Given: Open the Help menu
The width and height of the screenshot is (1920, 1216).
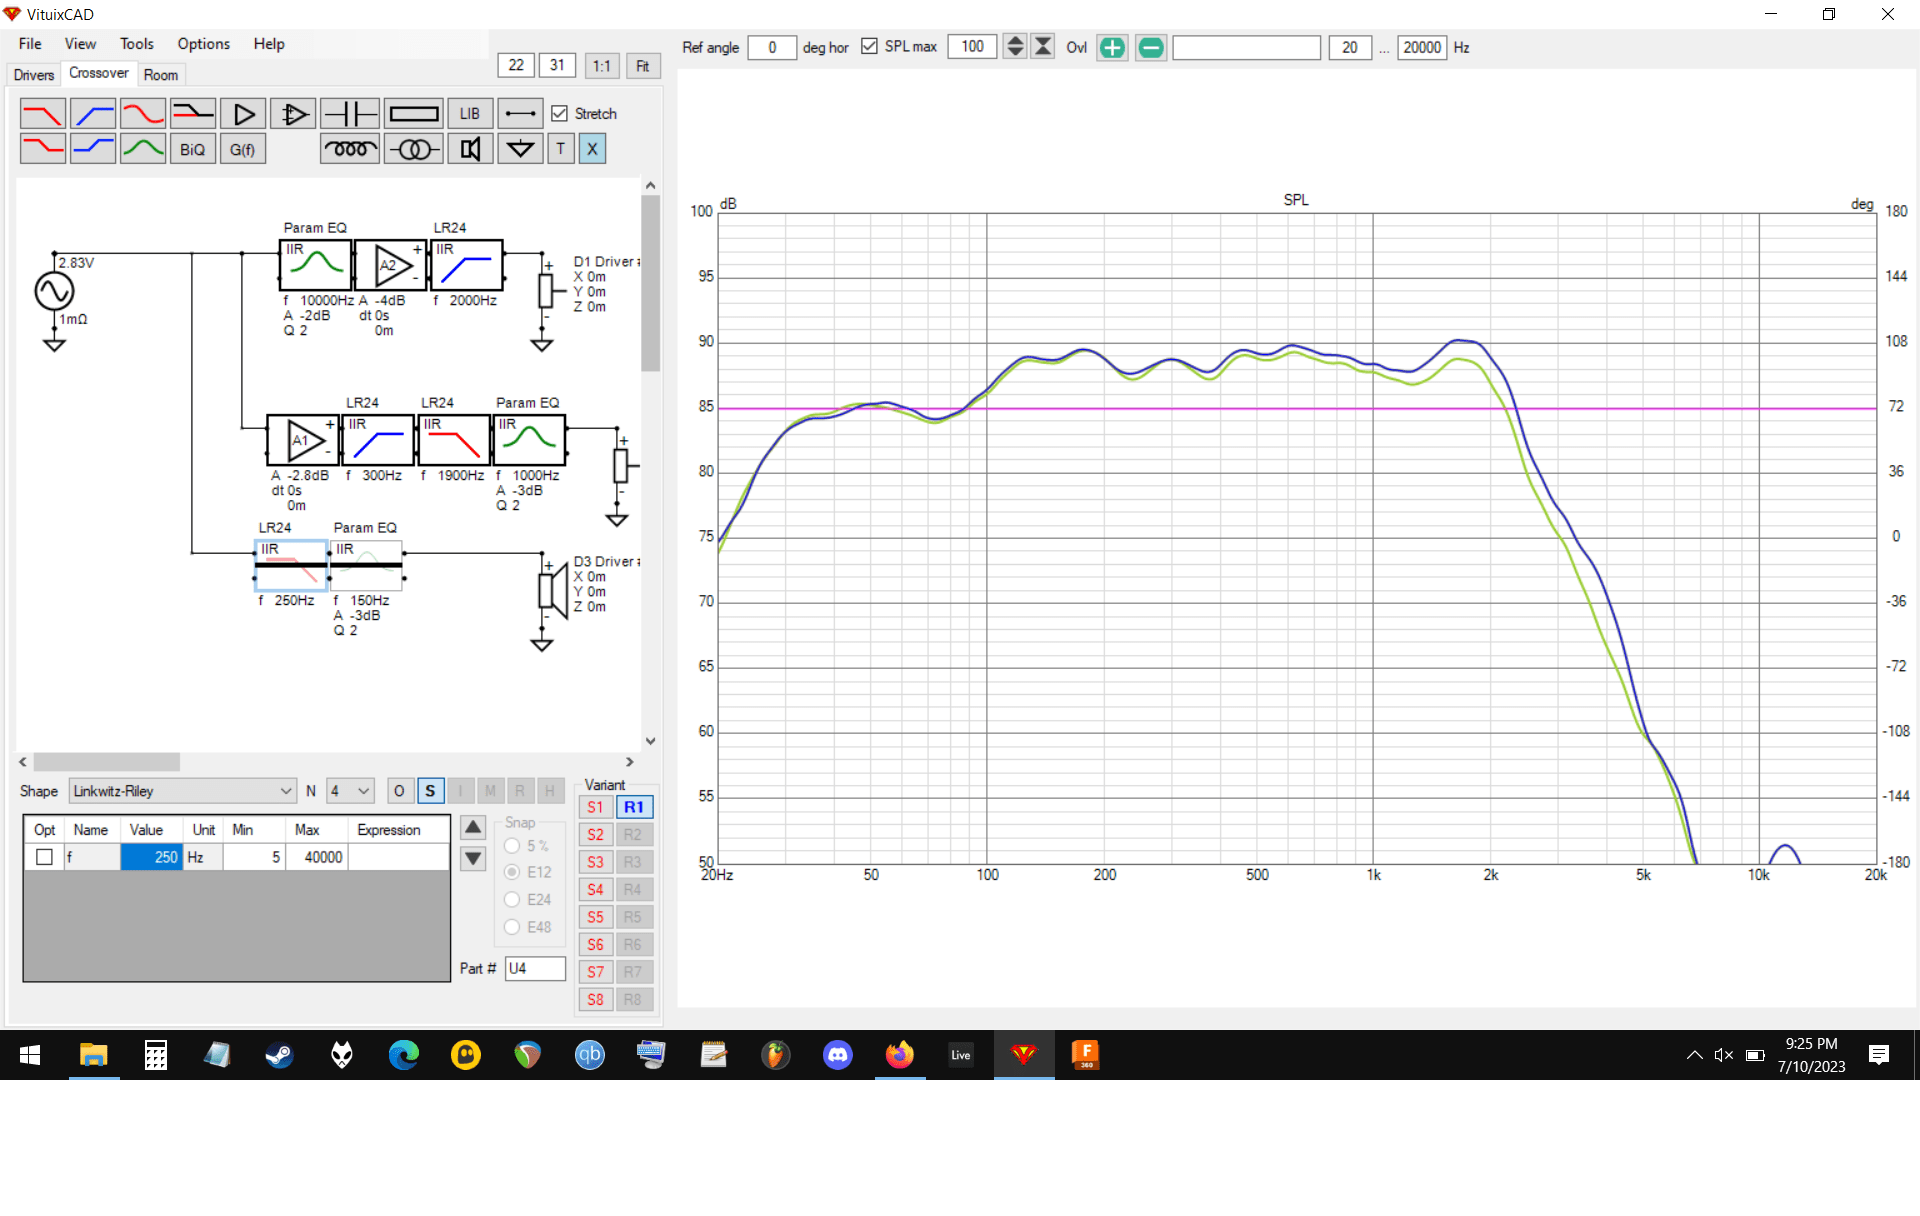Looking at the screenshot, I should click(268, 44).
